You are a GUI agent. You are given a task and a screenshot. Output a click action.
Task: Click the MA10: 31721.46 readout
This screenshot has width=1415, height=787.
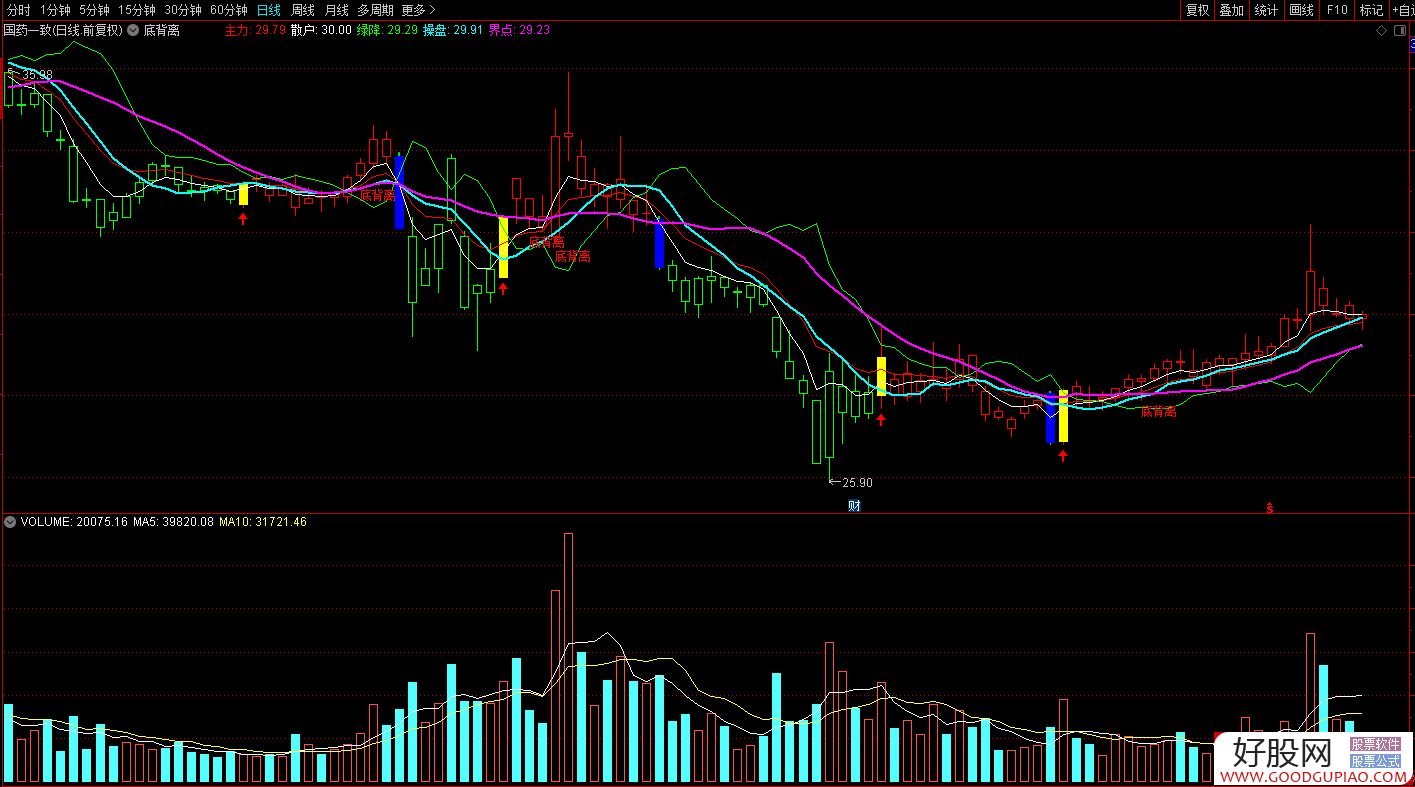pos(263,522)
